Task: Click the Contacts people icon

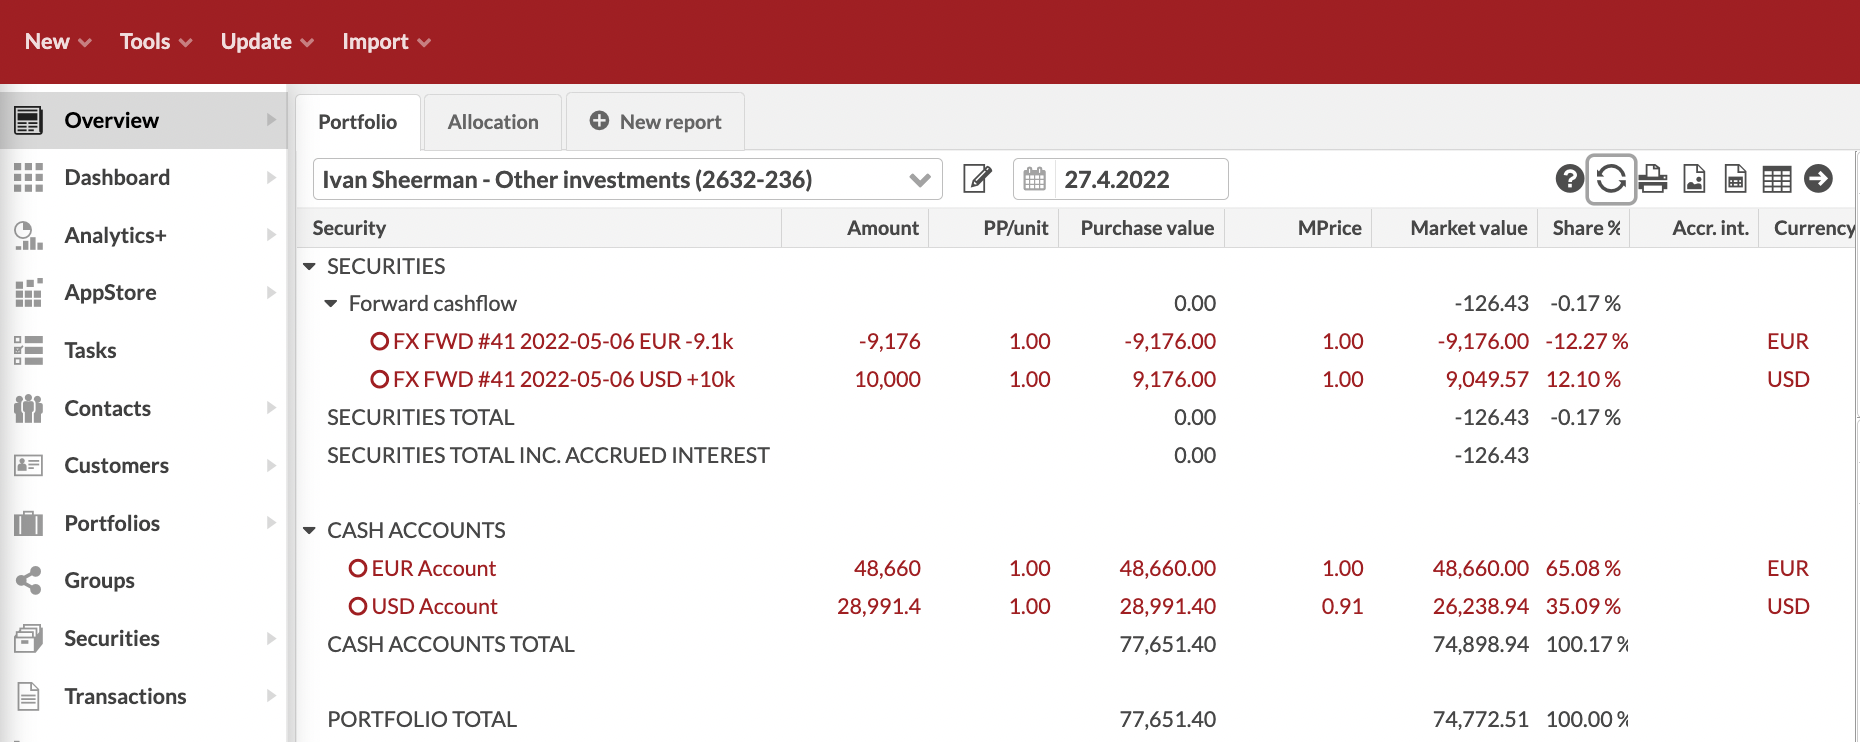Action: point(28,408)
